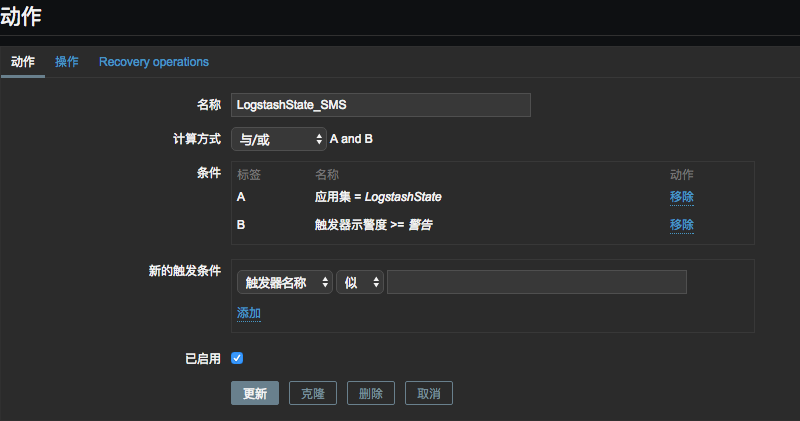This screenshot has height=421, width=800.
Task: Open the 触发器名称 condition type dropdown
Action: (x=285, y=282)
